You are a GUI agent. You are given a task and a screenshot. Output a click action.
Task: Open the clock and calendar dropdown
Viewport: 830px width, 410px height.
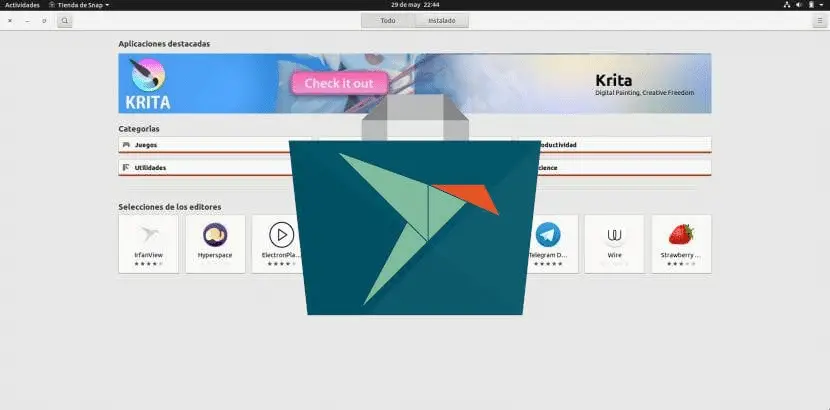pyautogui.click(x=414, y=5)
